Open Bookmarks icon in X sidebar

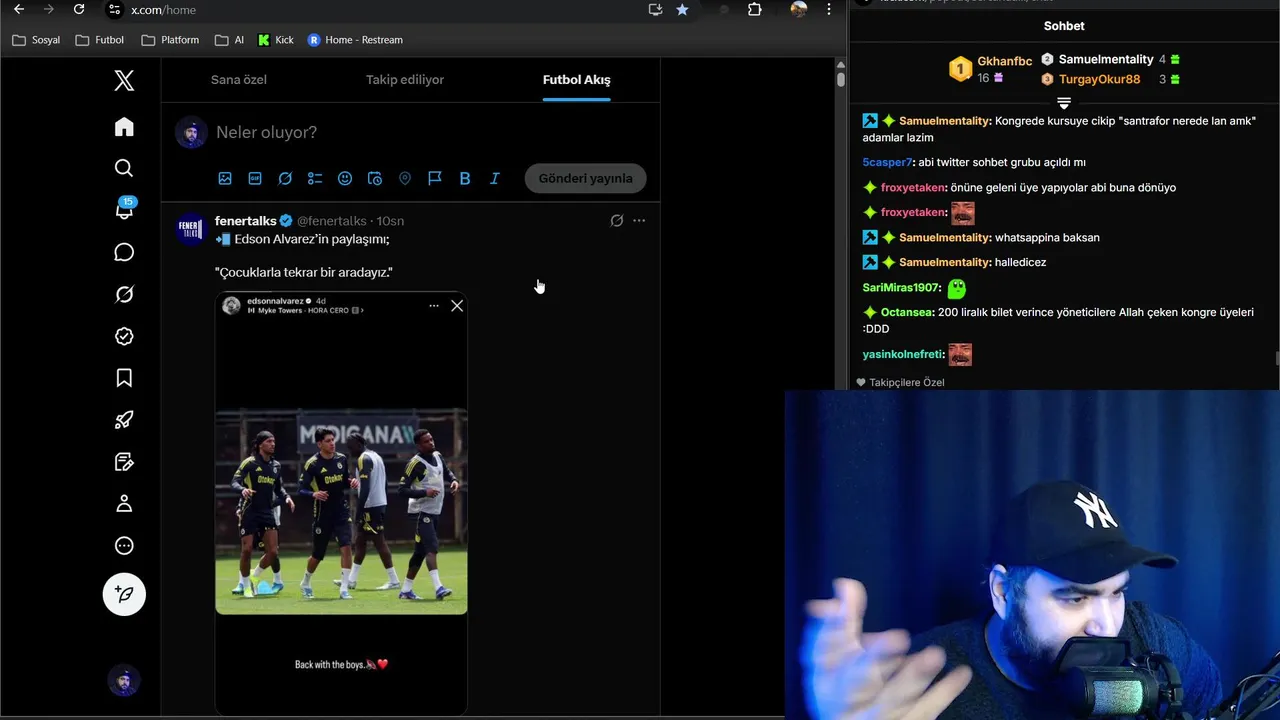(124, 378)
